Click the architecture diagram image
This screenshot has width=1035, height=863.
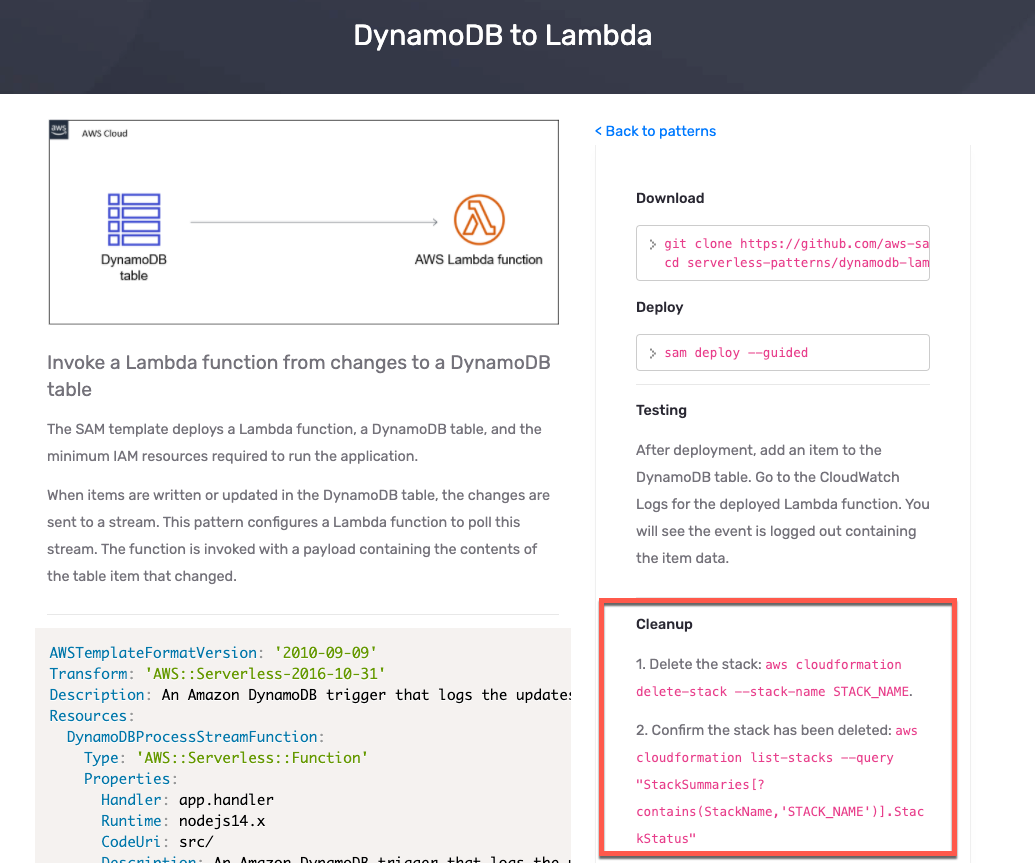tap(304, 222)
